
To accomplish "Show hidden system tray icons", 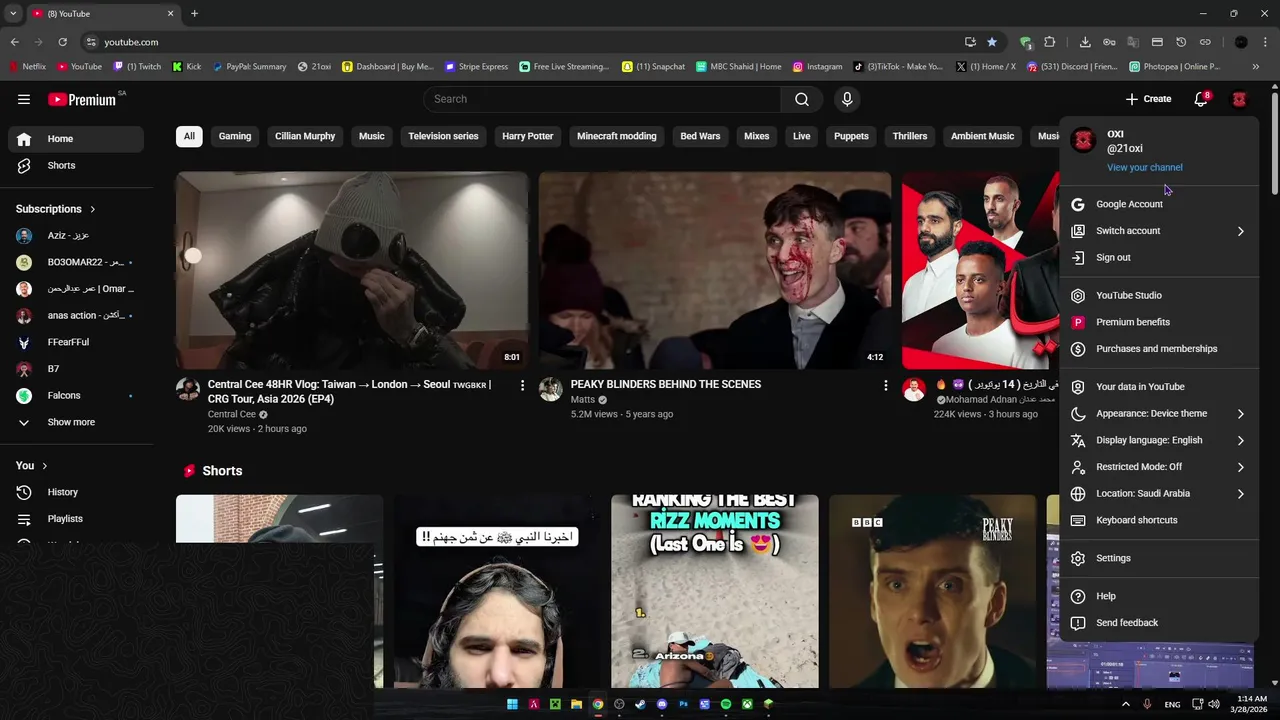I will click(x=1126, y=704).
